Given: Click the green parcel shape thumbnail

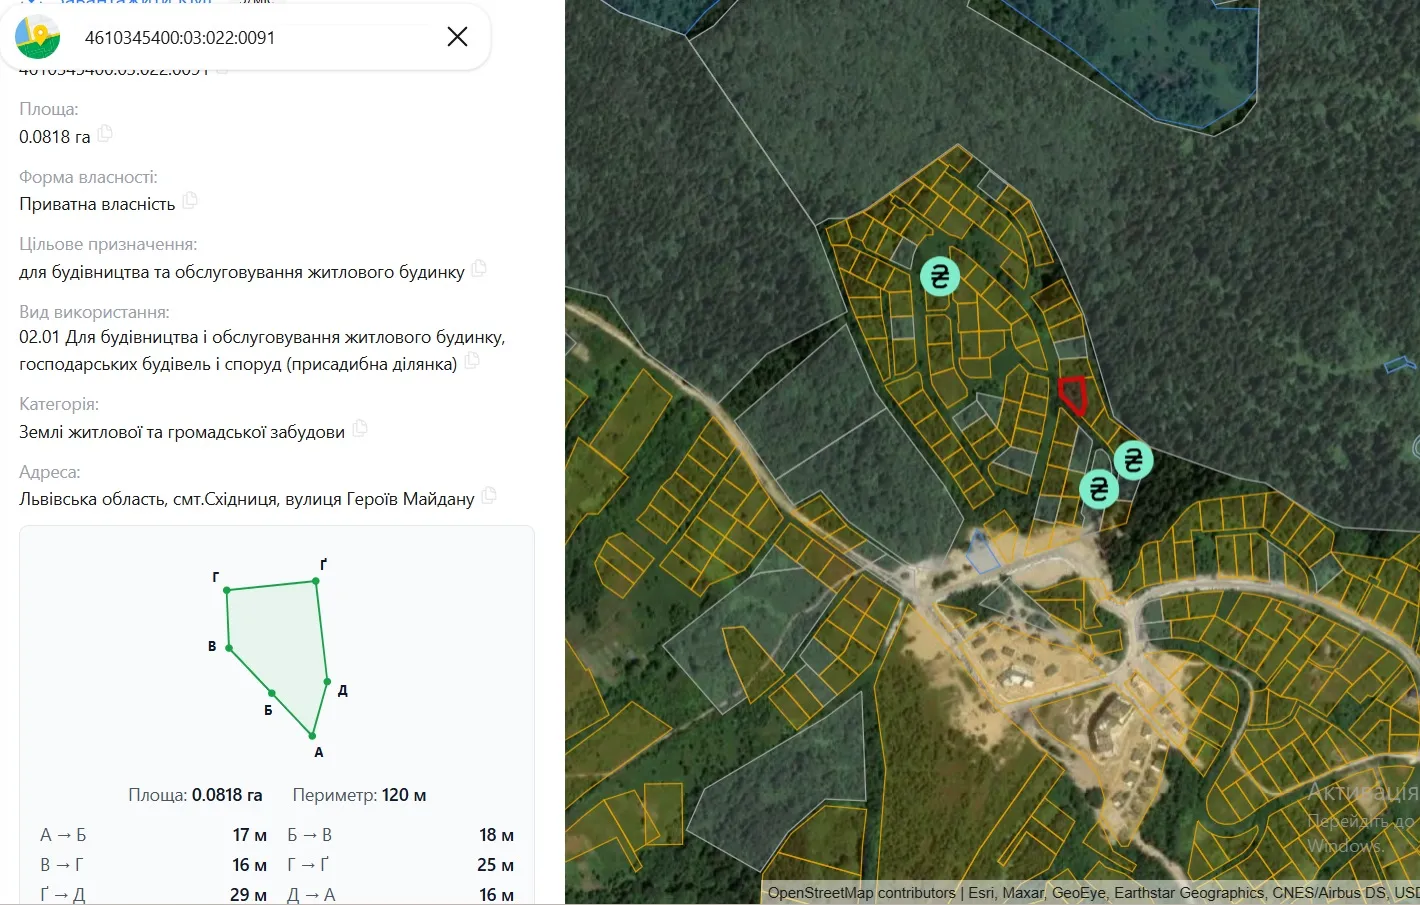Looking at the screenshot, I should click(x=278, y=659).
